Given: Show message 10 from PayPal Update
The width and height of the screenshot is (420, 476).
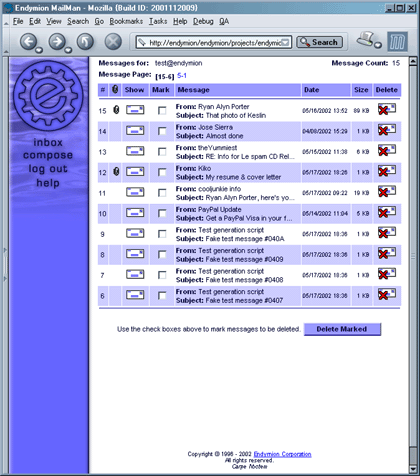Looking at the screenshot, I should (135, 213).
